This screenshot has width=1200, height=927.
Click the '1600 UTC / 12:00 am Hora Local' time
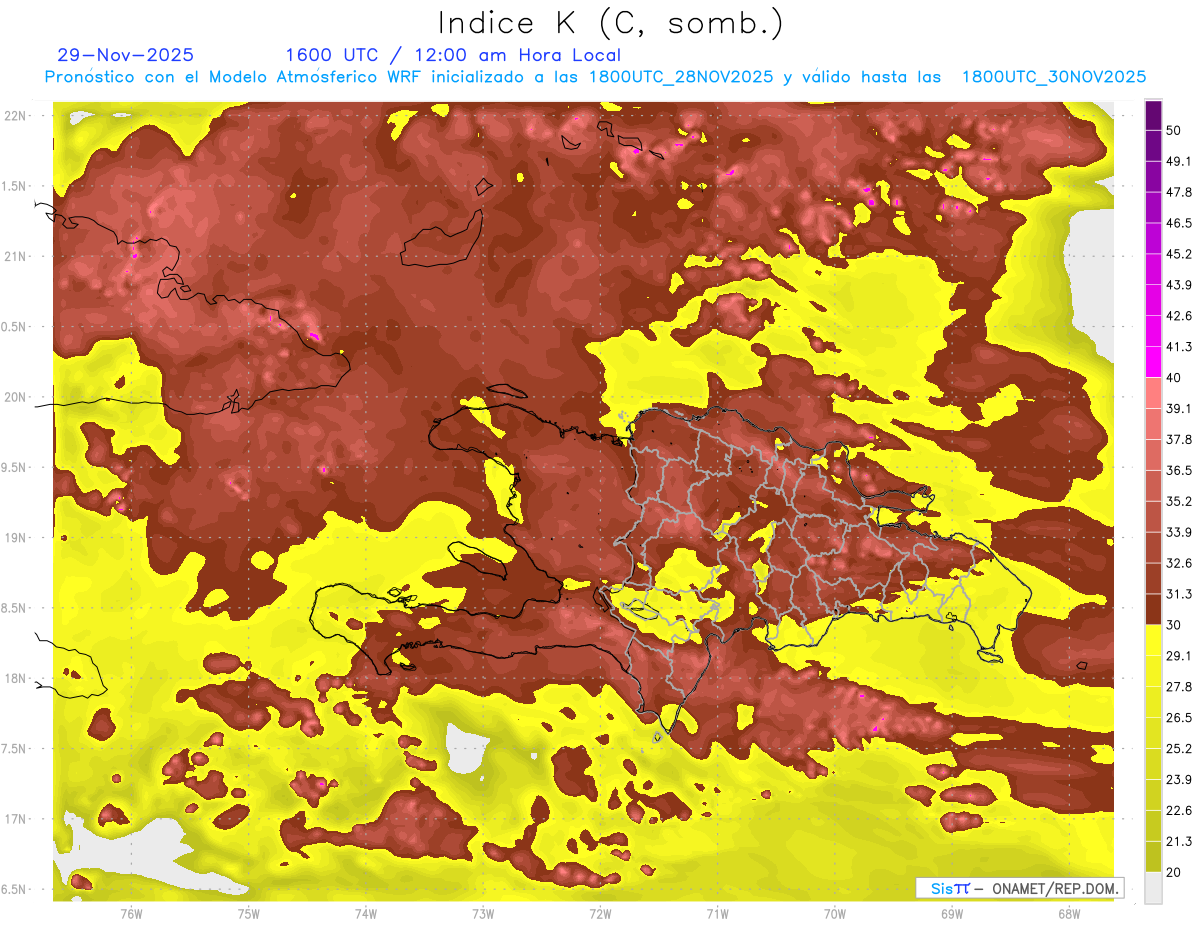point(453,55)
